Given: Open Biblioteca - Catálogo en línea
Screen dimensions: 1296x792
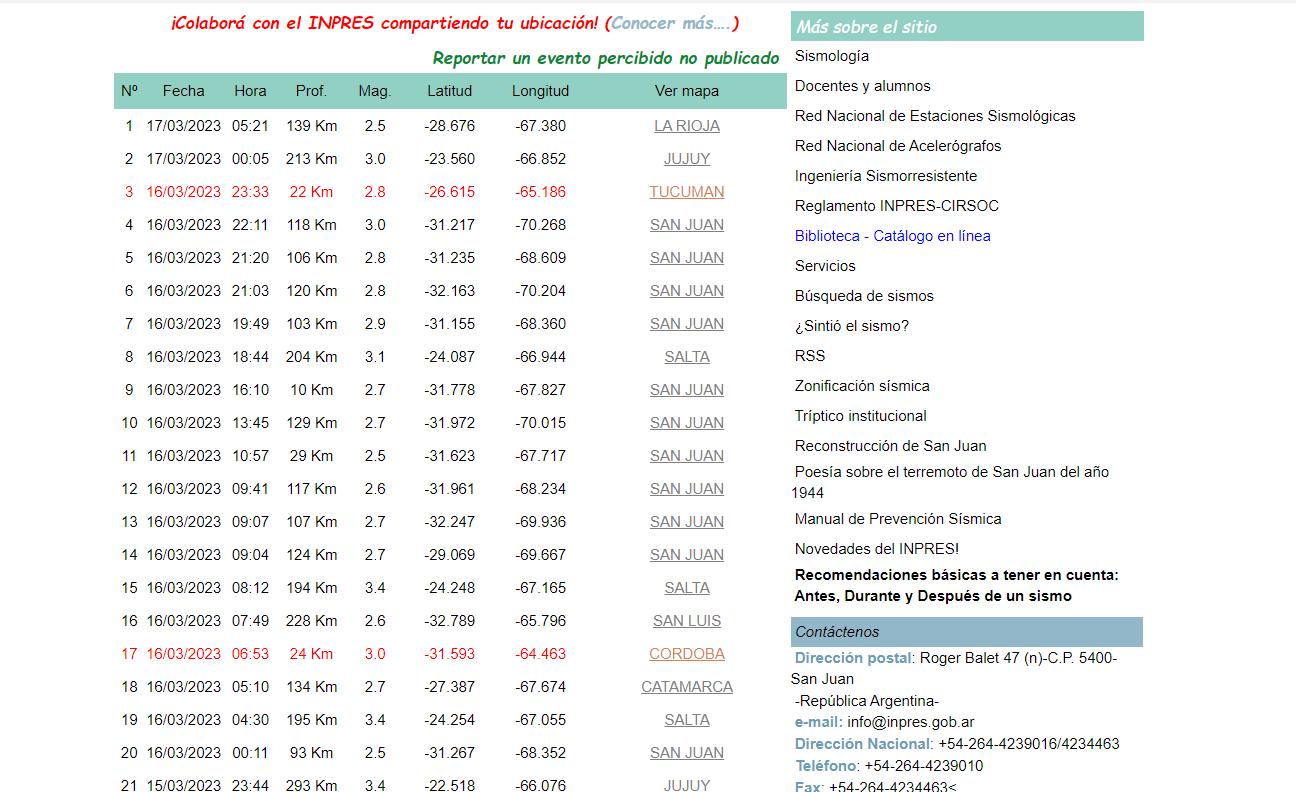Looking at the screenshot, I should click(x=892, y=236).
